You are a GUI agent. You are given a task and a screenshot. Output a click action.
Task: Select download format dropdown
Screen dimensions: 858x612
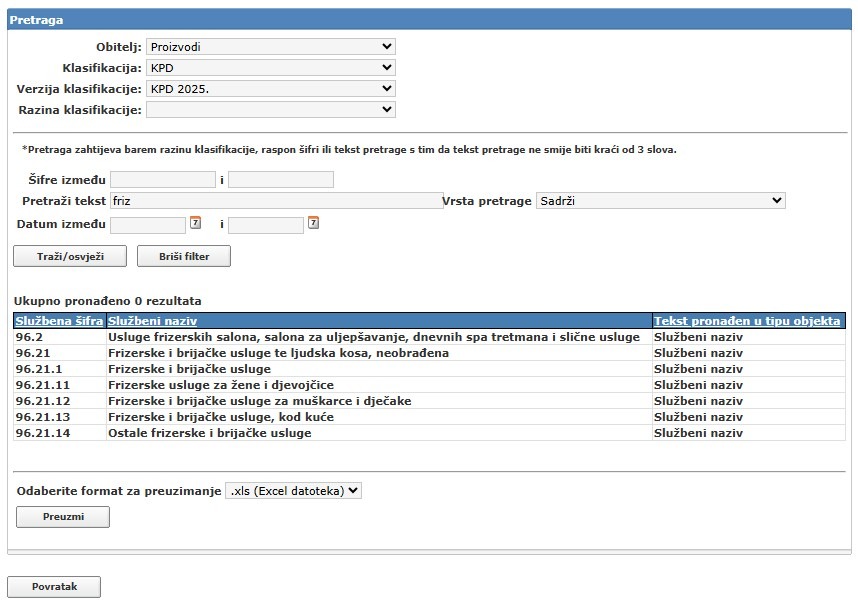(x=293, y=491)
